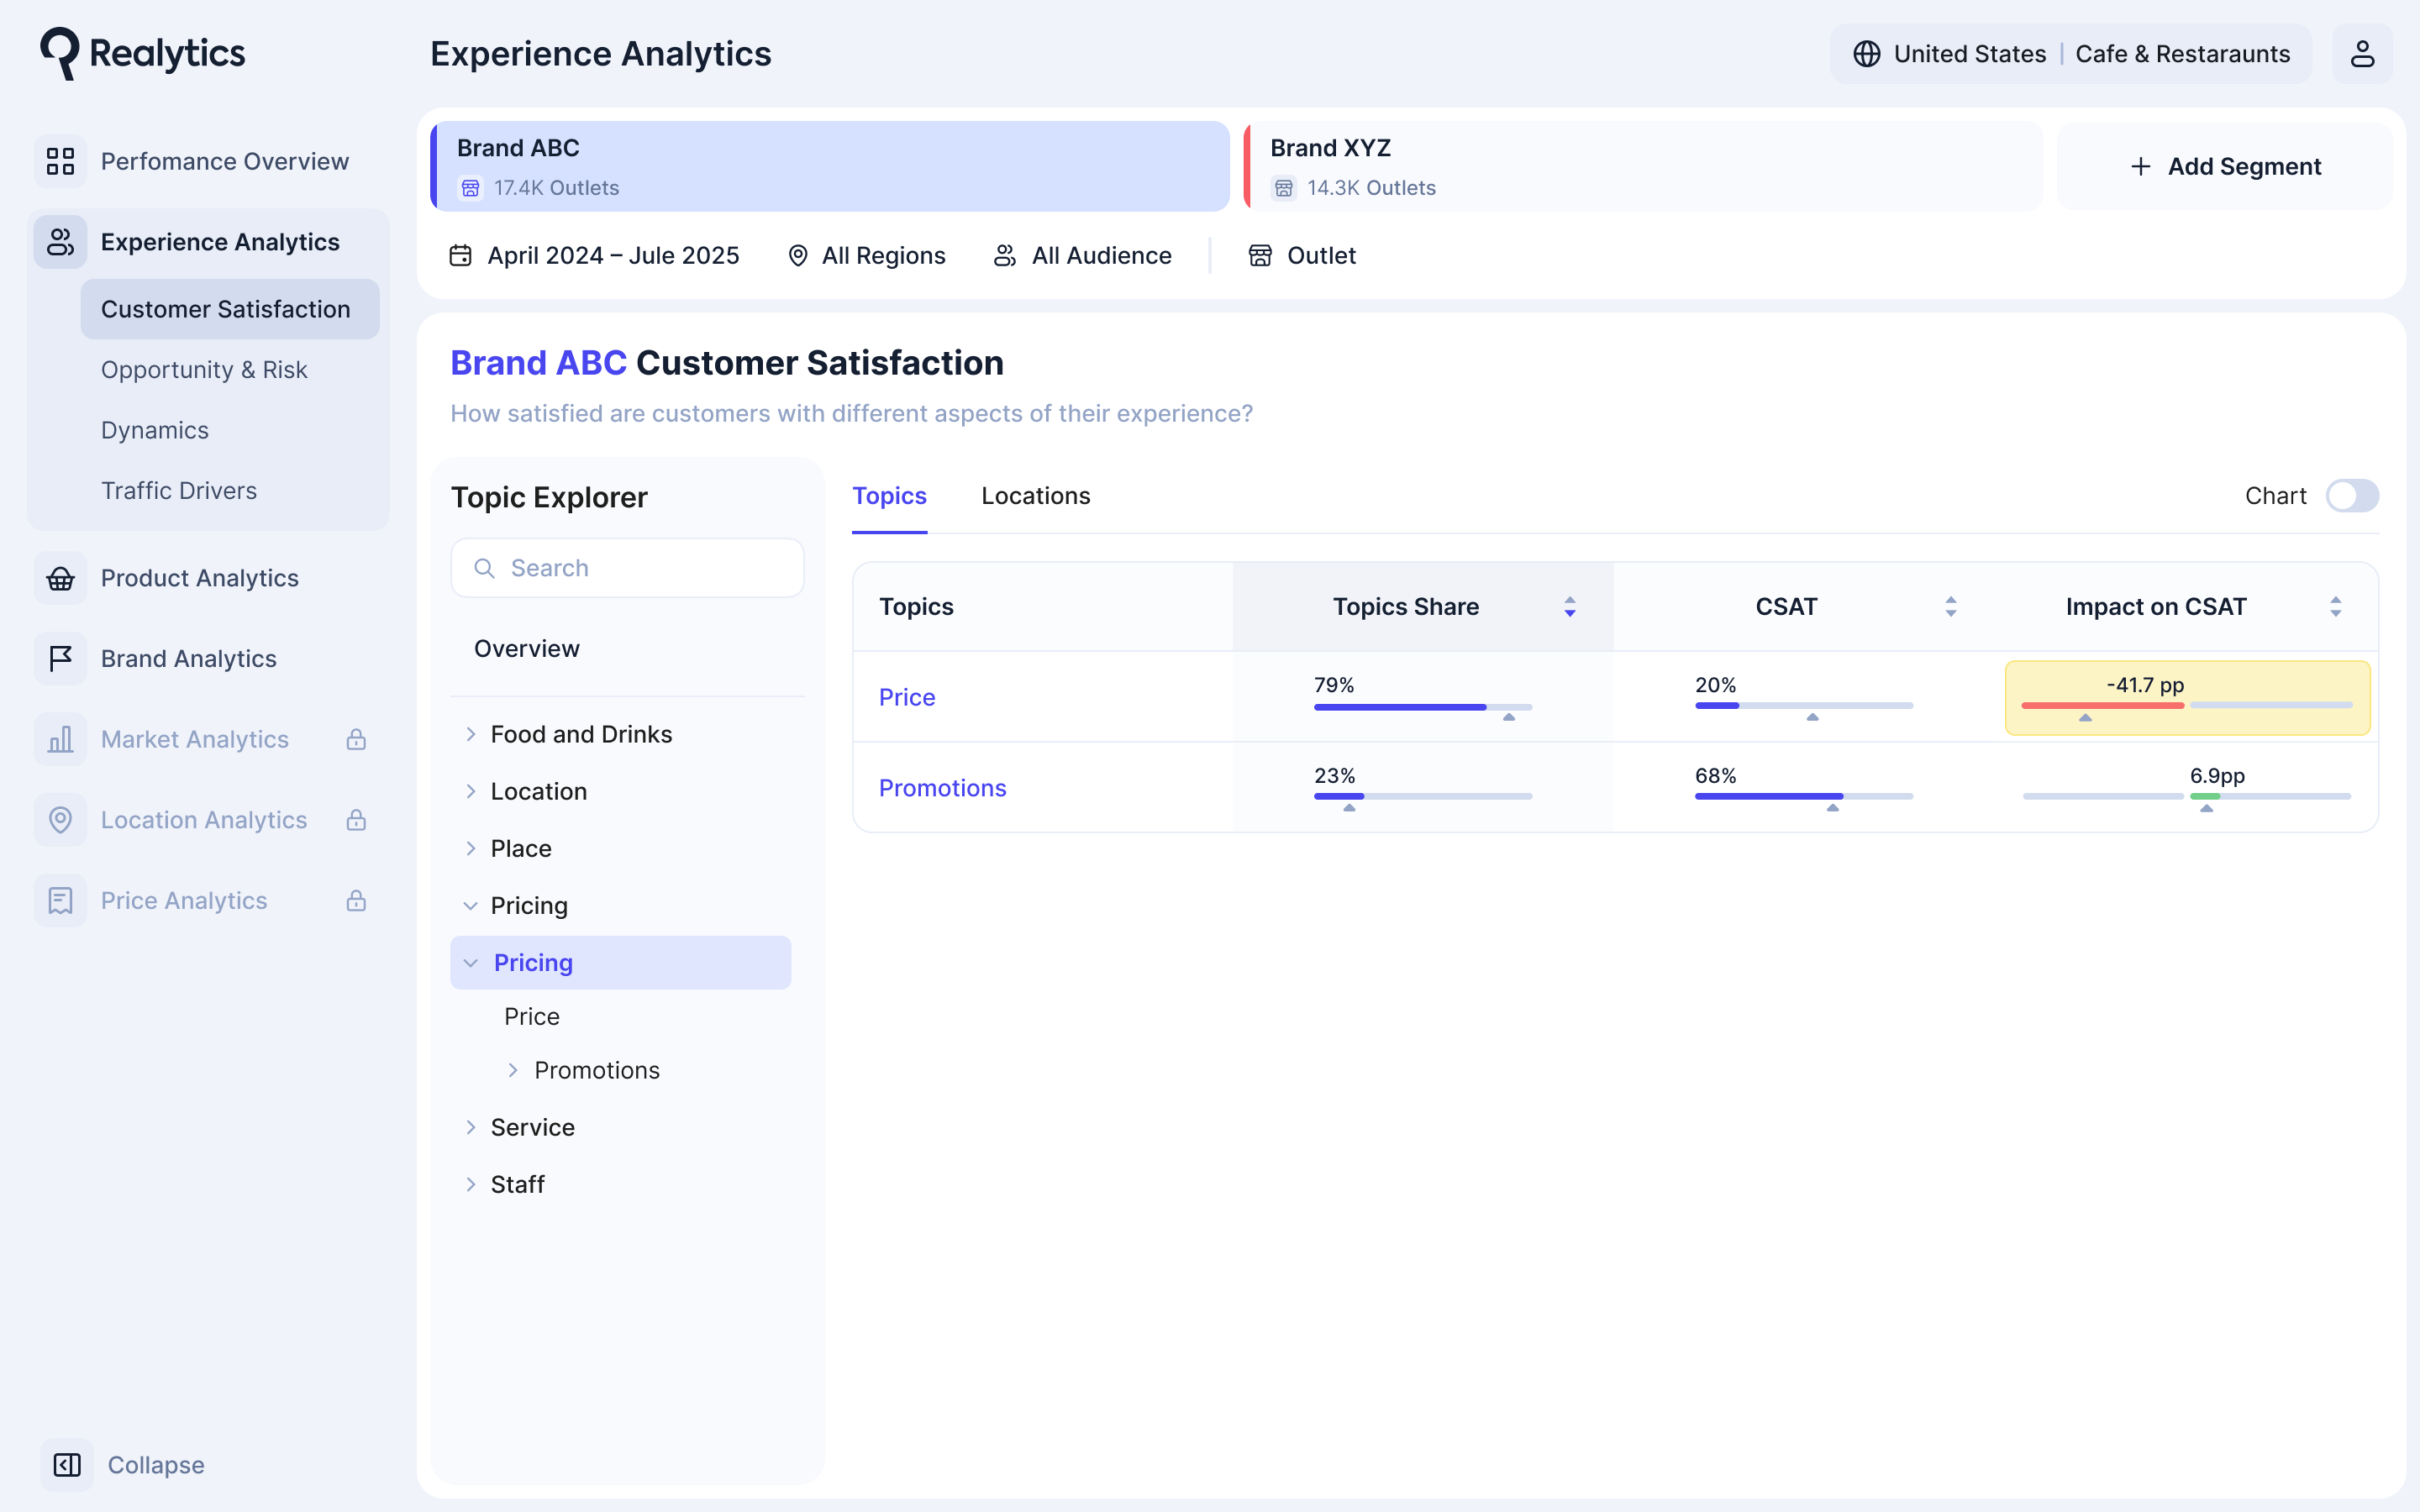This screenshot has width=2420, height=1512.
Task: Click Price Topics Share progress bar
Action: (1421, 707)
